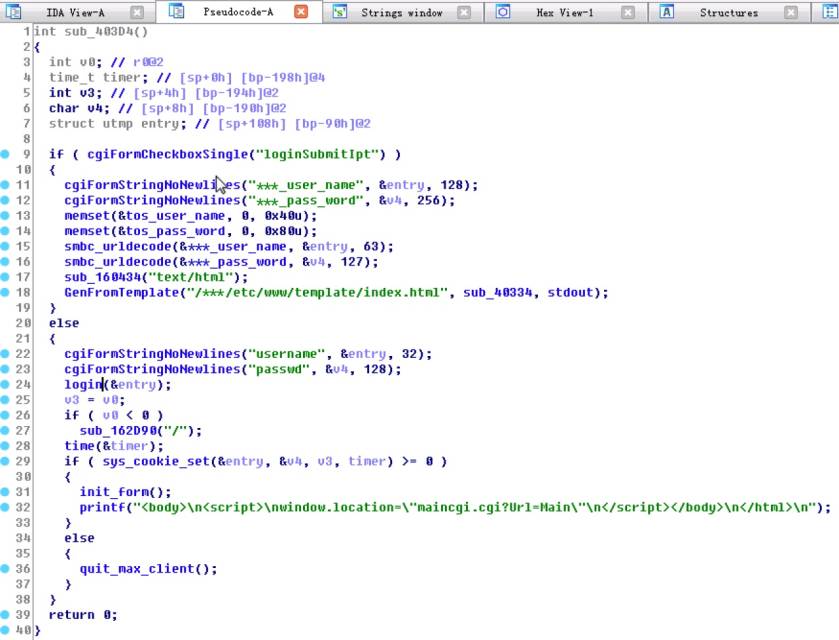Image resolution: width=839 pixels, height=640 pixels.
Task: Click 'time_t timer' declaration
Action: click(x=98, y=78)
